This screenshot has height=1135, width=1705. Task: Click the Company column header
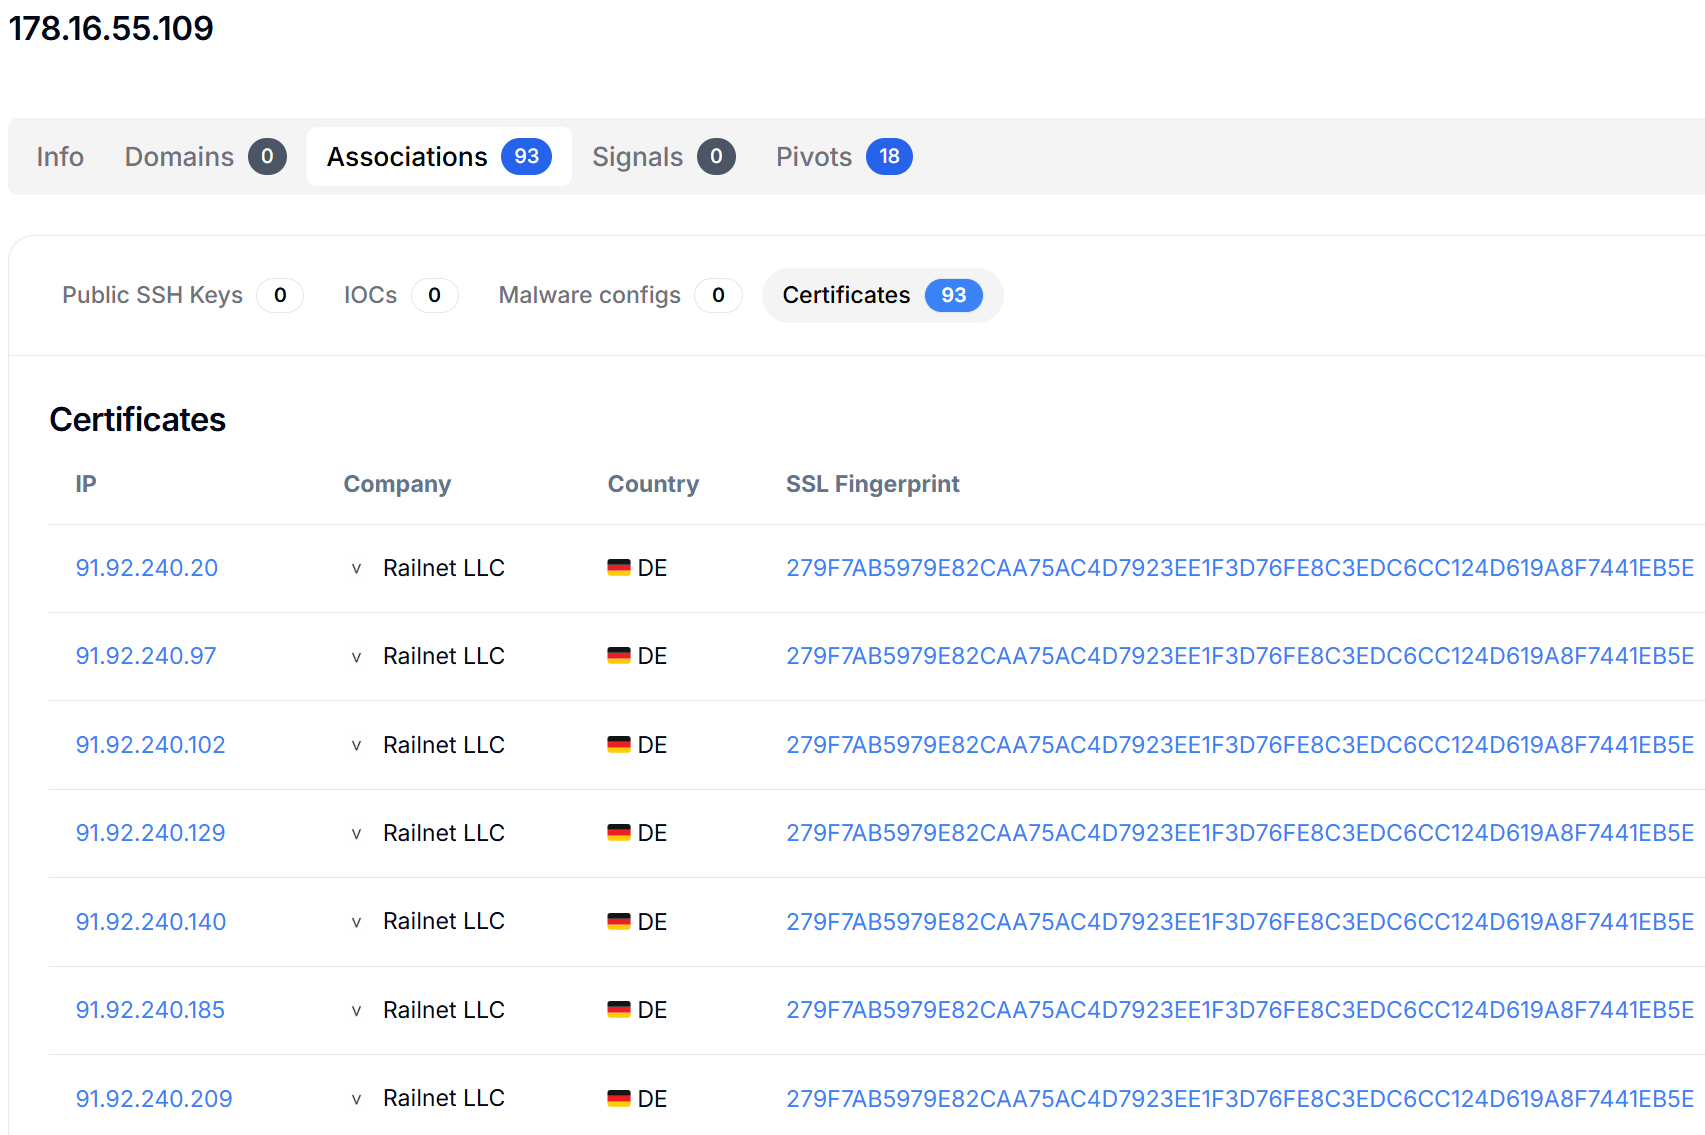point(396,483)
